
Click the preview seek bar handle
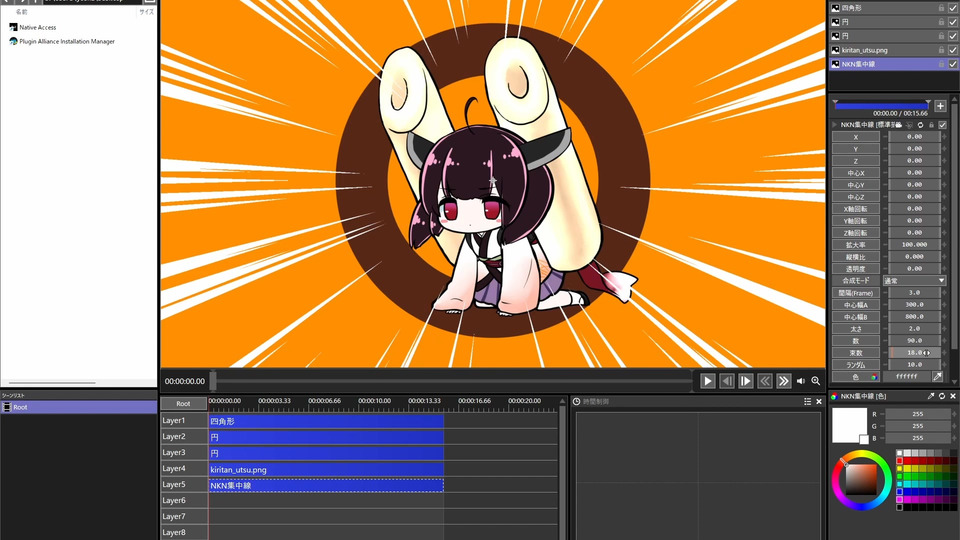(213, 381)
